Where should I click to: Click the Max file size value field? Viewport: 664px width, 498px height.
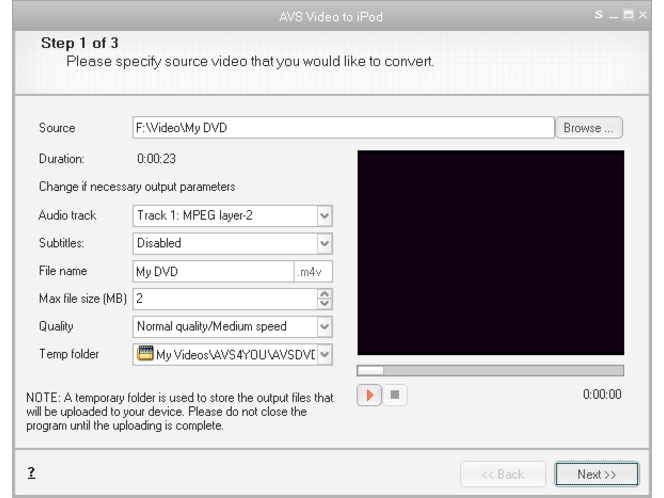coord(225,299)
